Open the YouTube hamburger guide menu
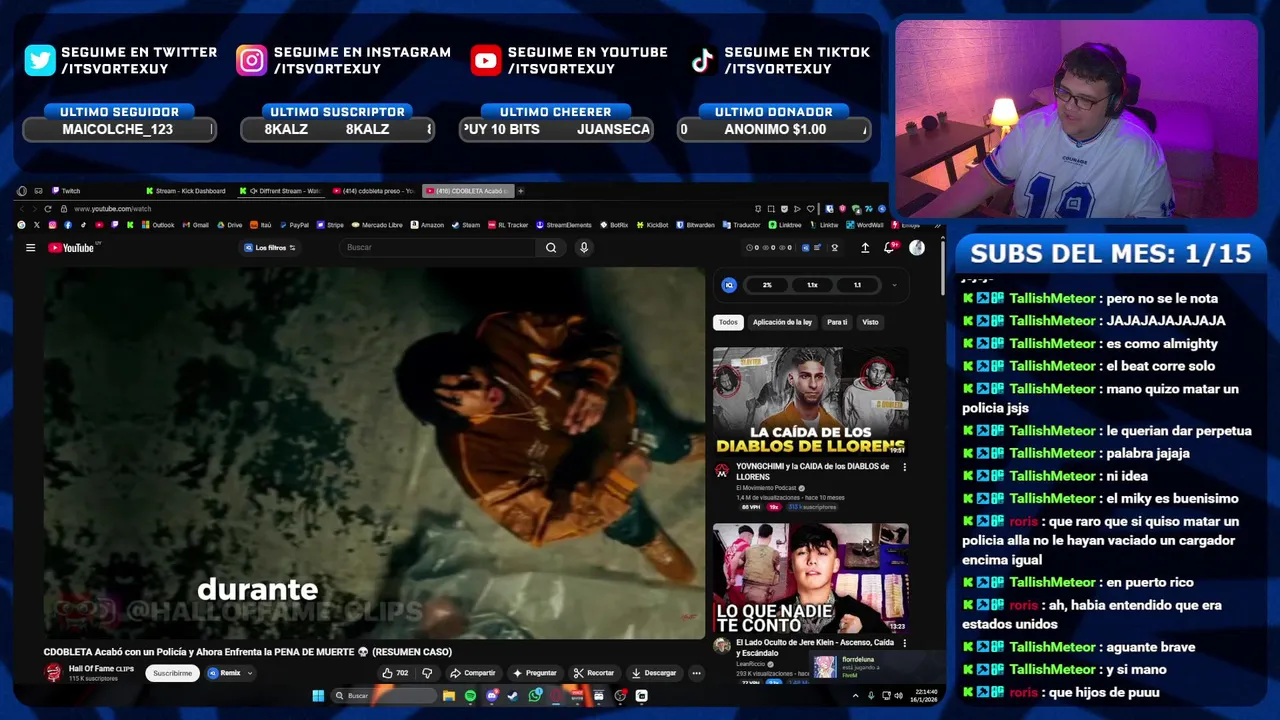 coord(31,248)
